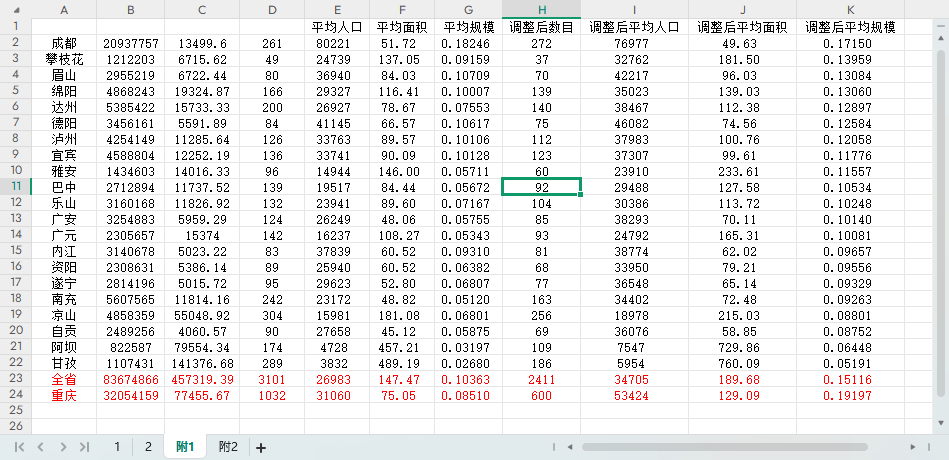Switch to sheet tab 1
This screenshot has height=460, width=949.
pyautogui.click(x=116, y=447)
